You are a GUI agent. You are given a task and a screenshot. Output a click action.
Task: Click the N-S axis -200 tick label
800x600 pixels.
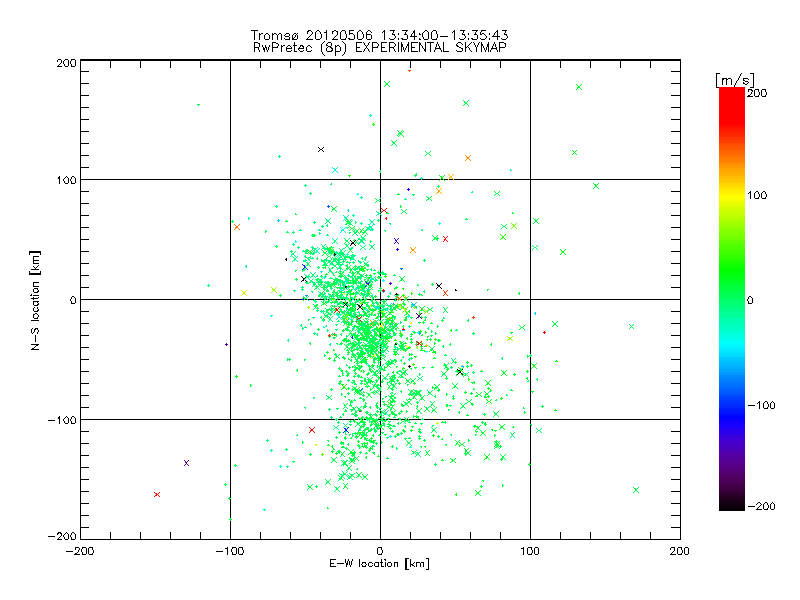click(62, 536)
